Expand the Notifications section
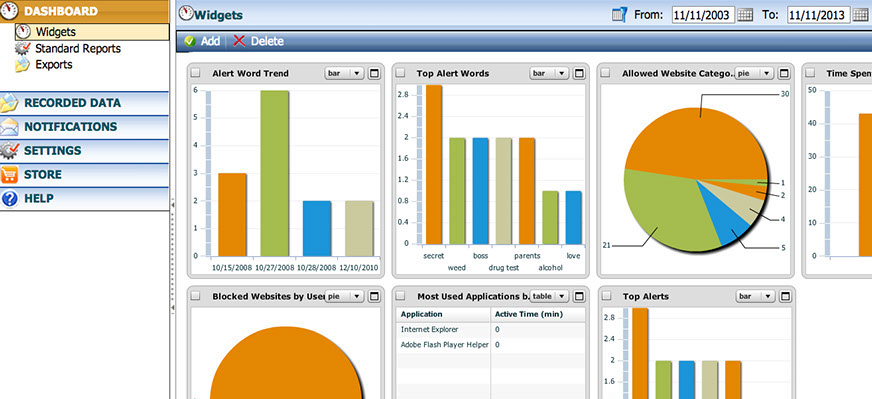The height and width of the screenshot is (399, 872). pos(85,127)
